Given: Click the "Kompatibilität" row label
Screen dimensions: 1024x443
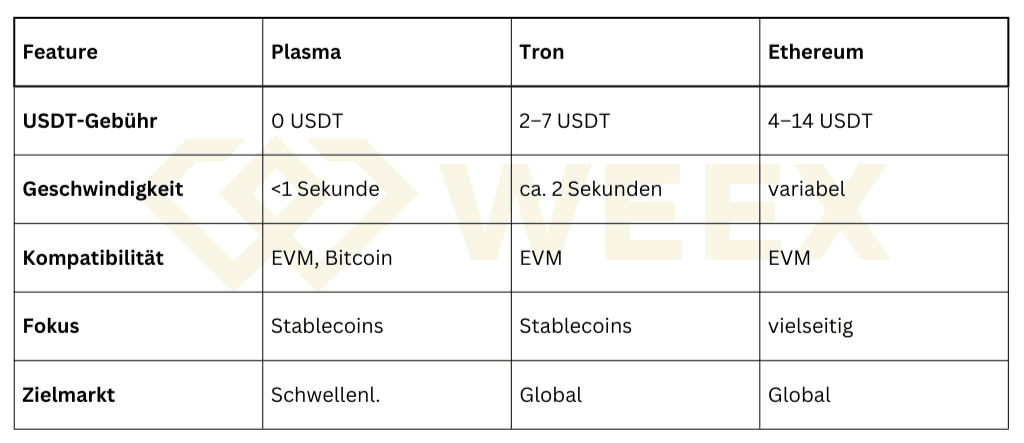Looking at the screenshot, I should [x=93, y=258].
